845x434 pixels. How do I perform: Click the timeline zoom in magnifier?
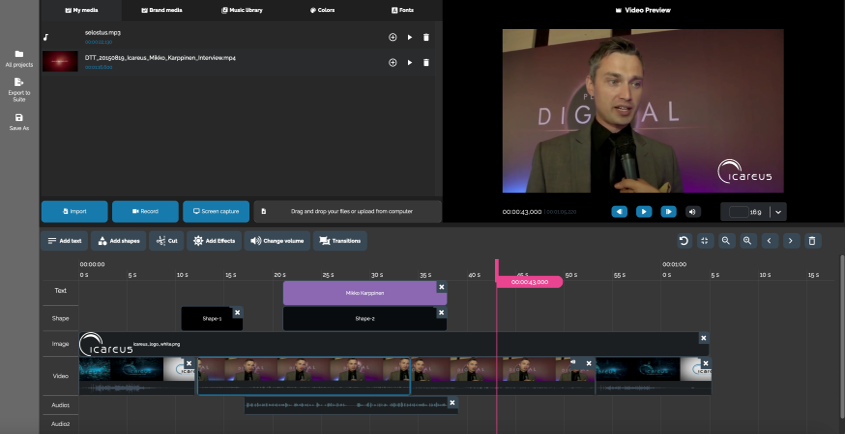pyautogui.click(x=747, y=241)
